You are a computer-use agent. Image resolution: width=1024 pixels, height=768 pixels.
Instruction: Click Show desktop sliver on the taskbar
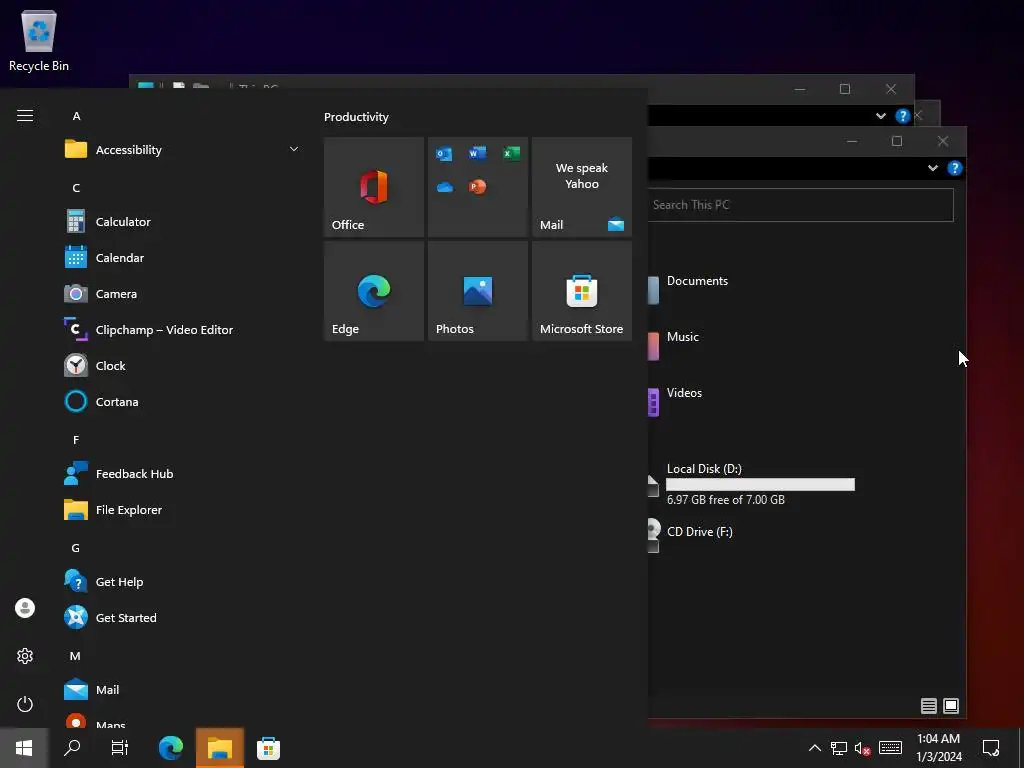pos(1021,748)
